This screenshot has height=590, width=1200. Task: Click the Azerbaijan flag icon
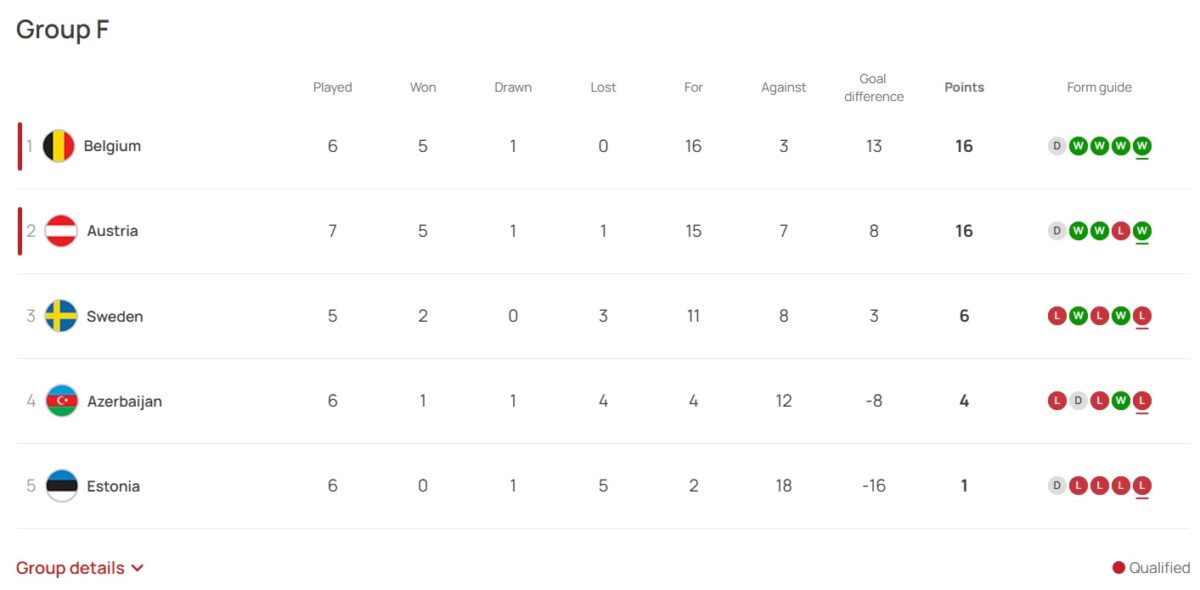pyautogui.click(x=62, y=401)
